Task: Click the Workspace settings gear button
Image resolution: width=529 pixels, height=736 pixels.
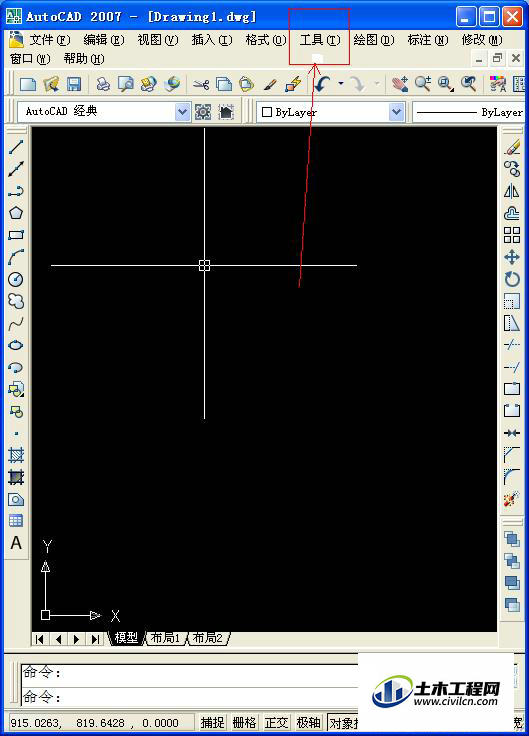Action: click(x=203, y=112)
